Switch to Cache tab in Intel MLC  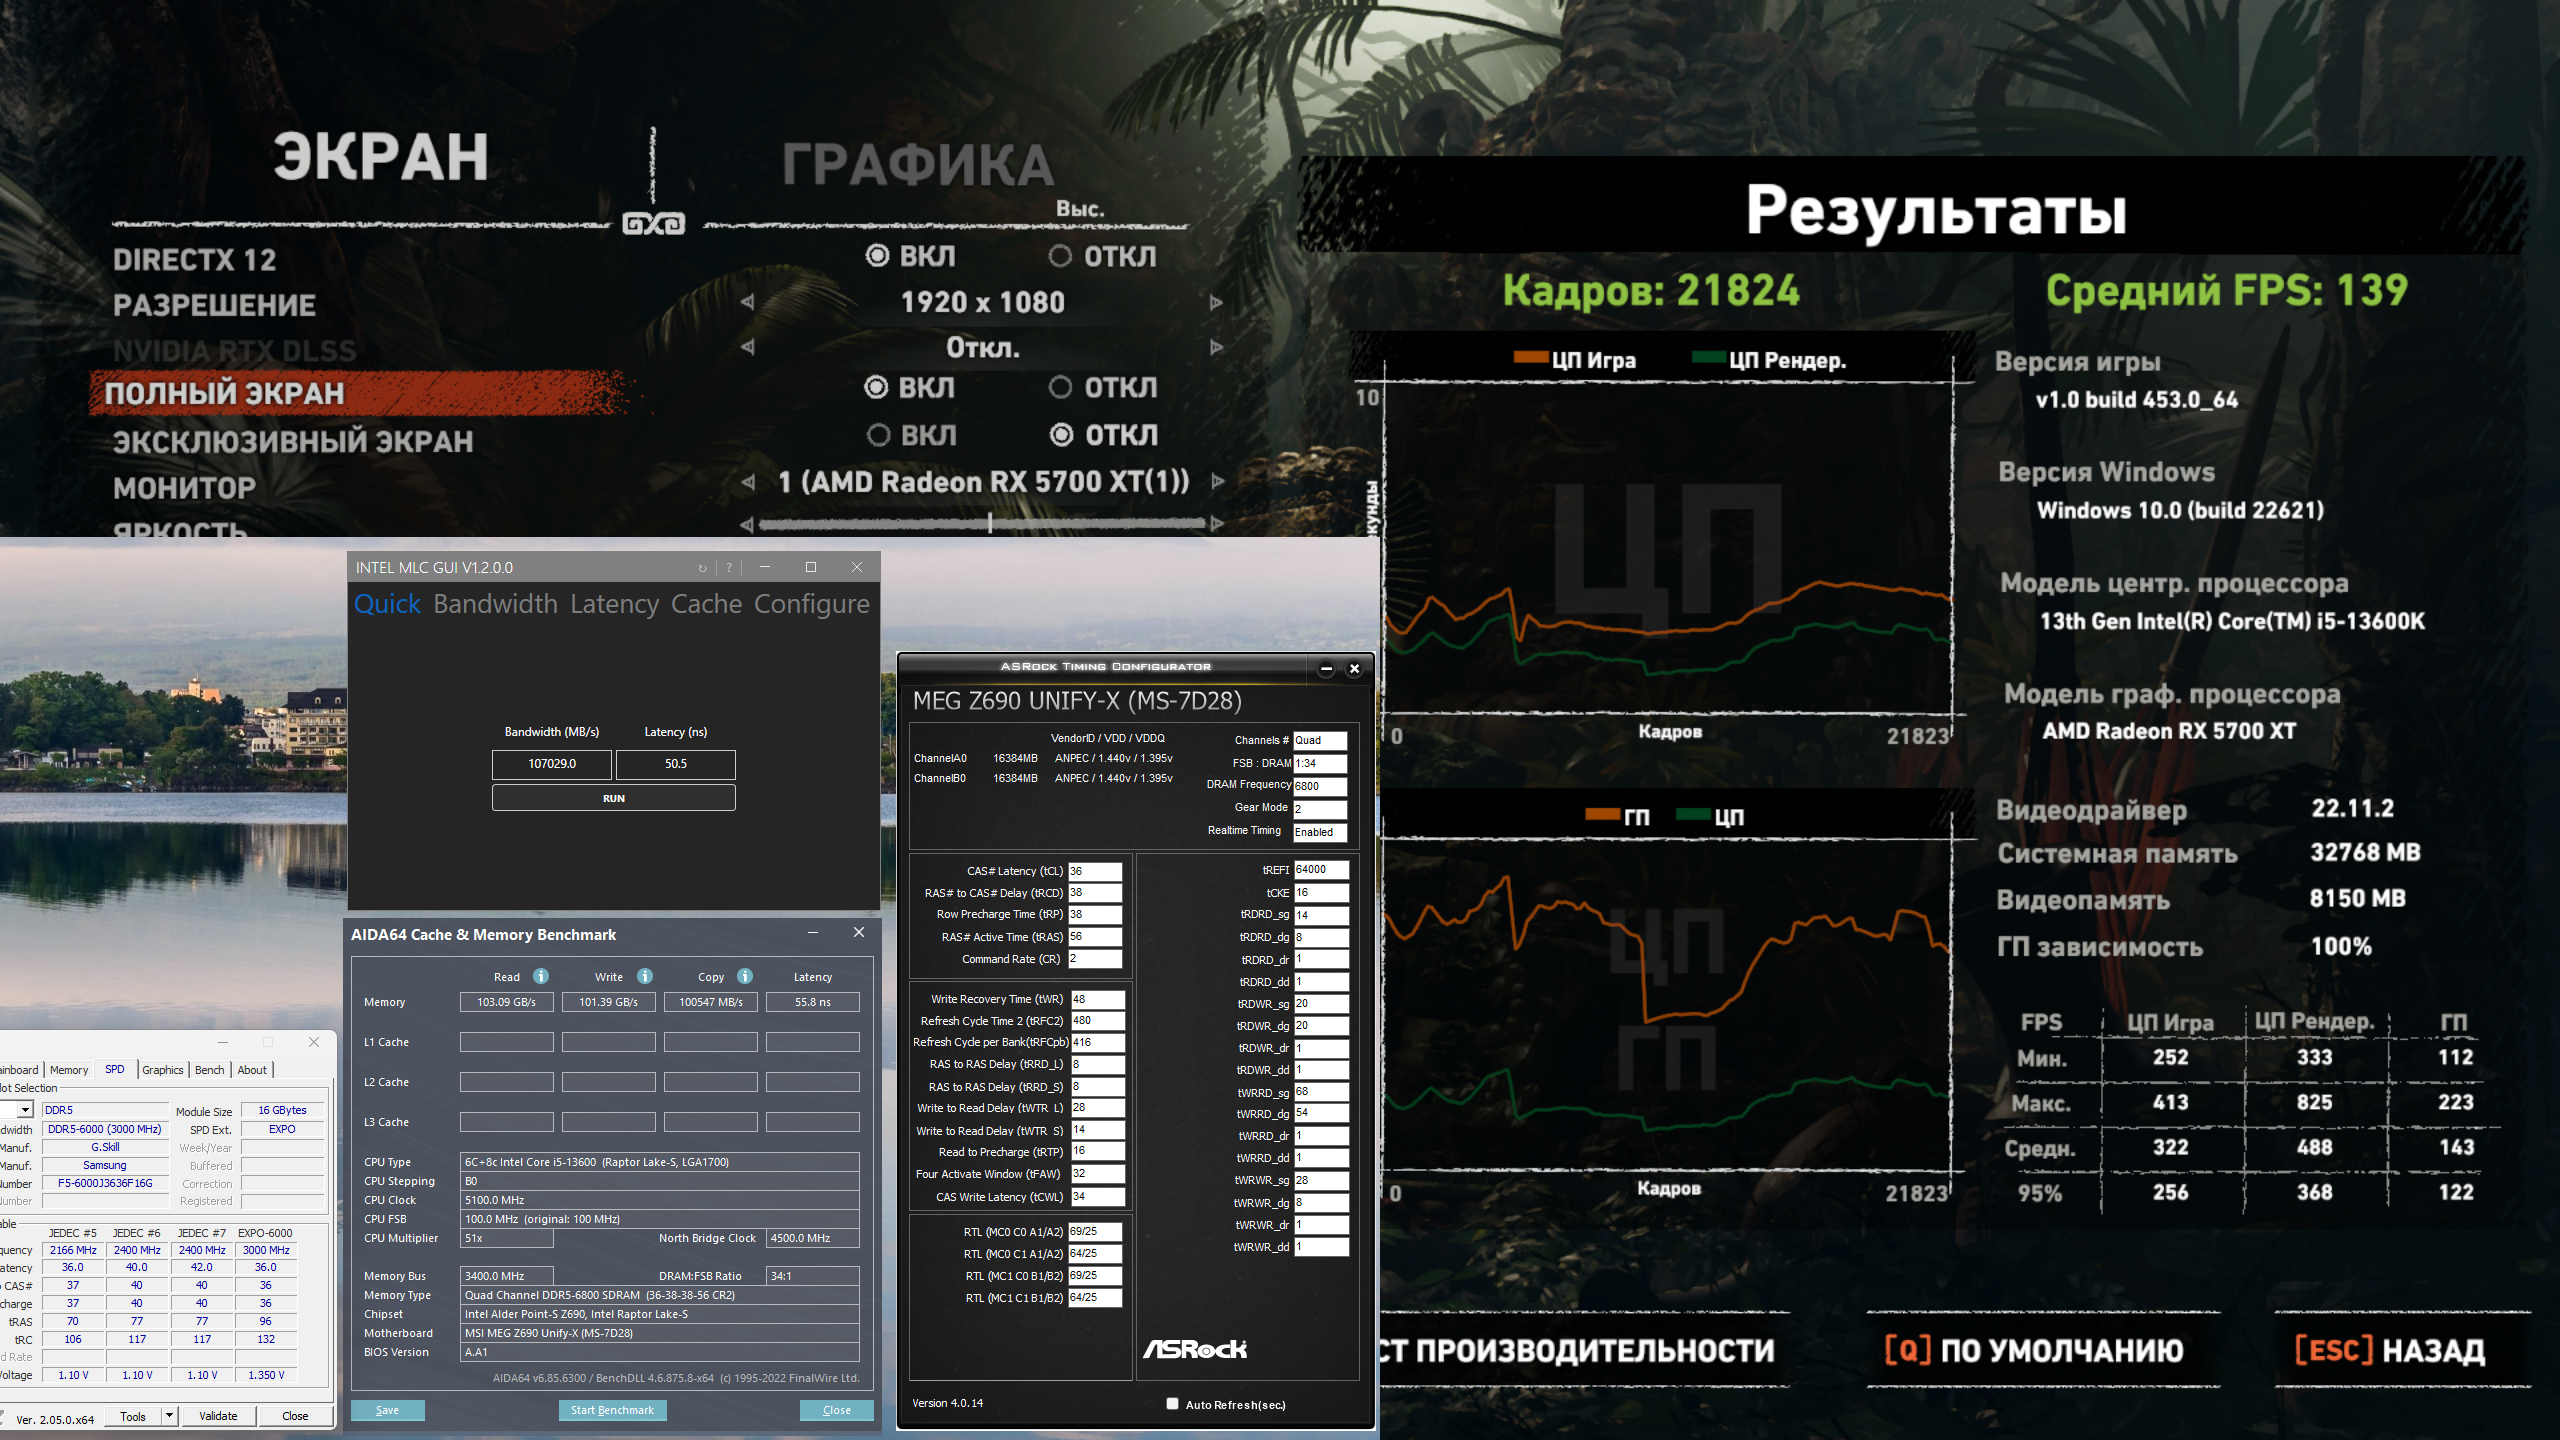tap(706, 604)
